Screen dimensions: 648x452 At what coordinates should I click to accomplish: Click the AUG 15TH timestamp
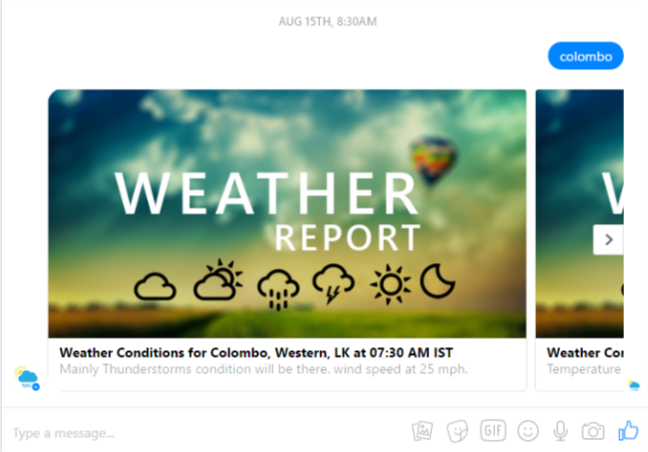pos(327,21)
